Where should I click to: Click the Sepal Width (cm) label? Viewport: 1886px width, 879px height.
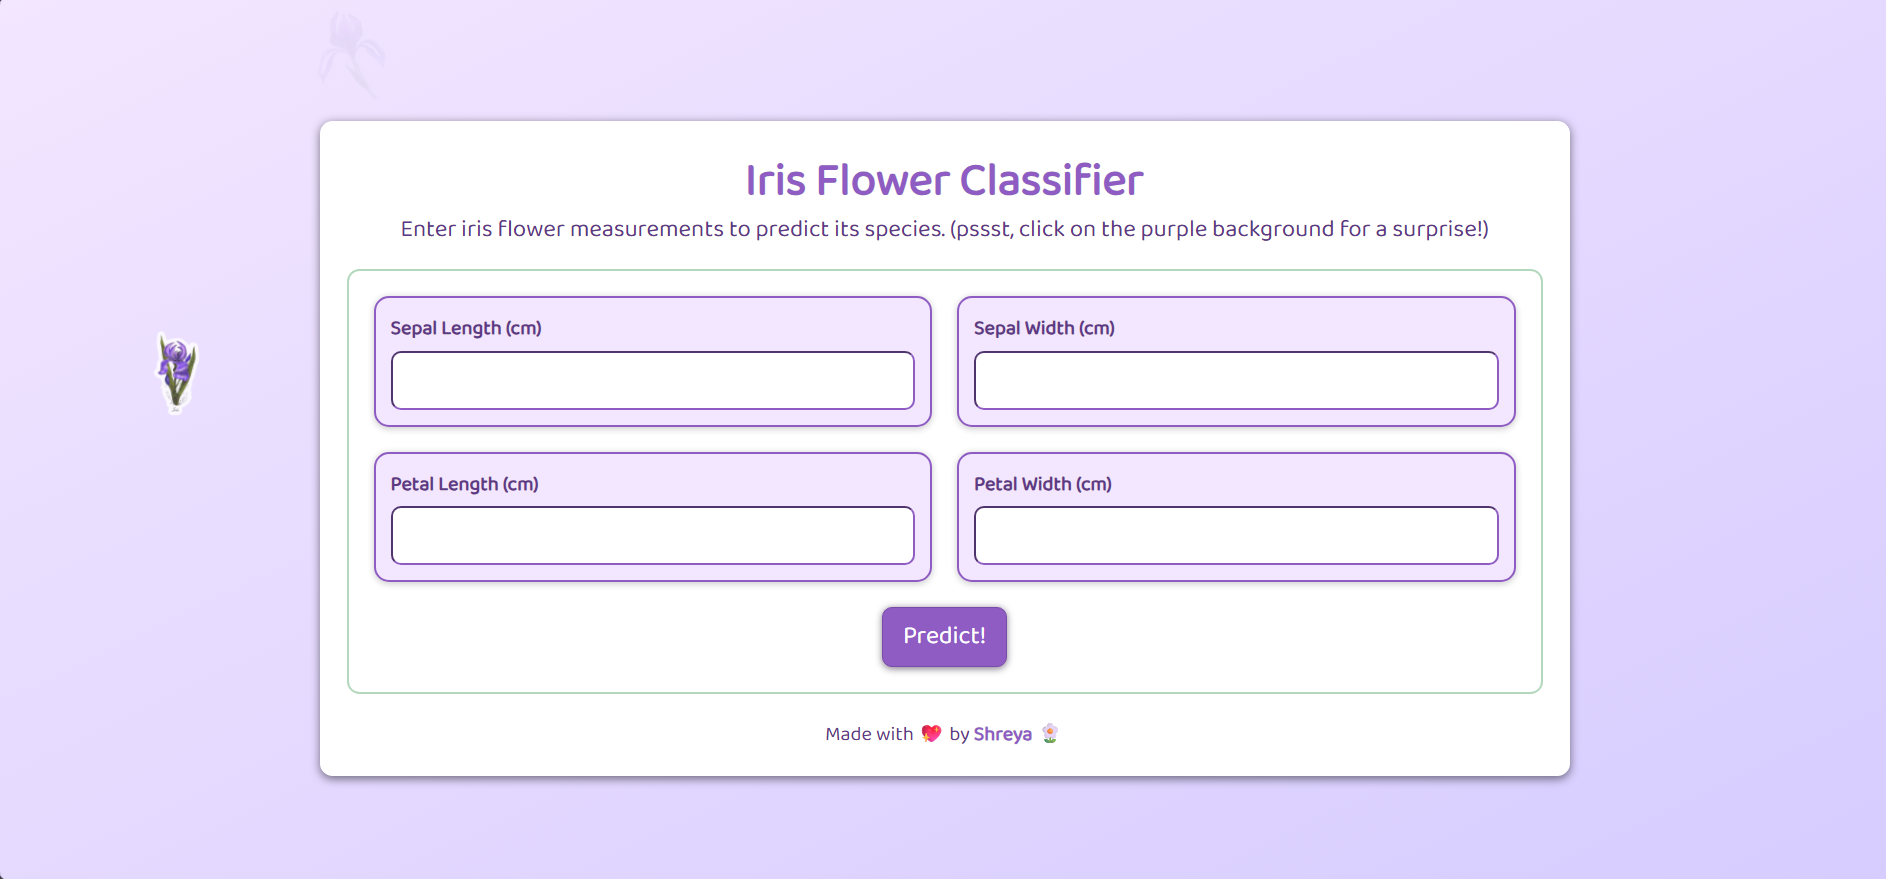[x=1044, y=328]
